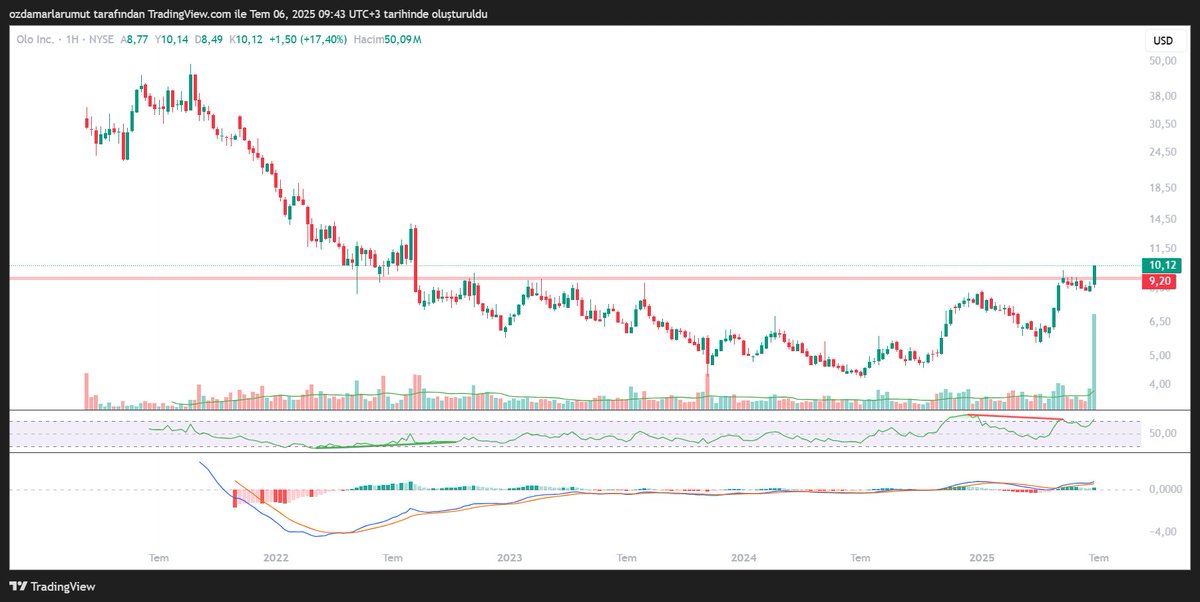Click the 2023 time axis label
The width and height of the screenshot is (1200, 602).
[509, 556]
